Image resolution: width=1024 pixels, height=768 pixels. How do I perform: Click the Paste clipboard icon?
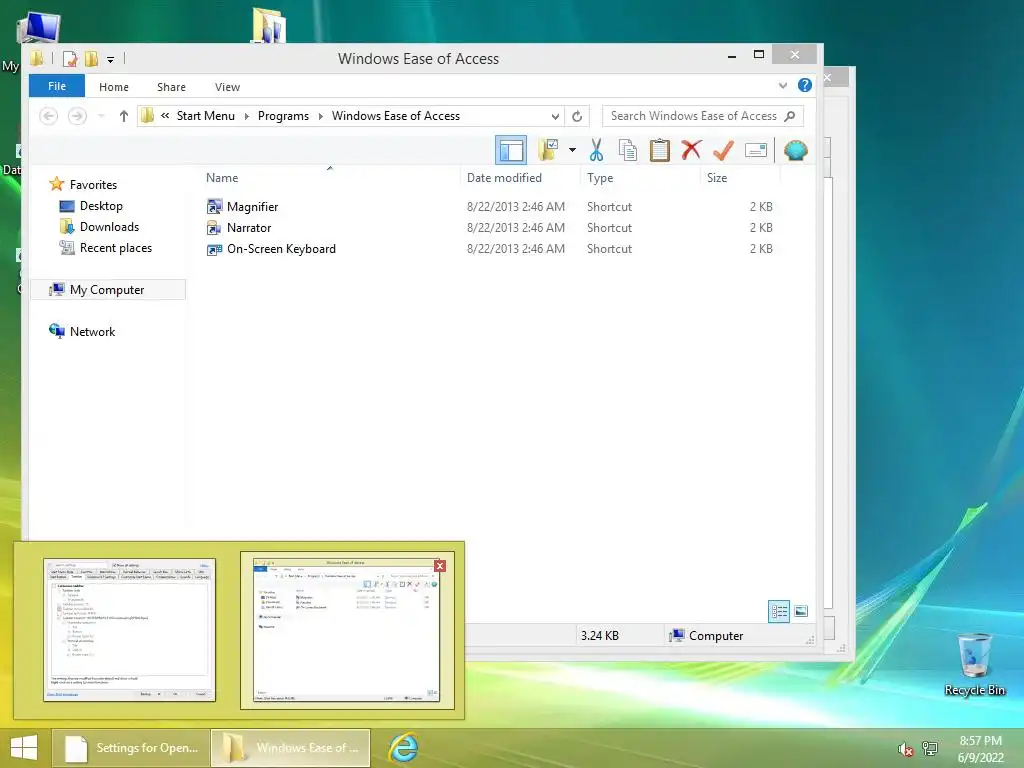point(660,150)
